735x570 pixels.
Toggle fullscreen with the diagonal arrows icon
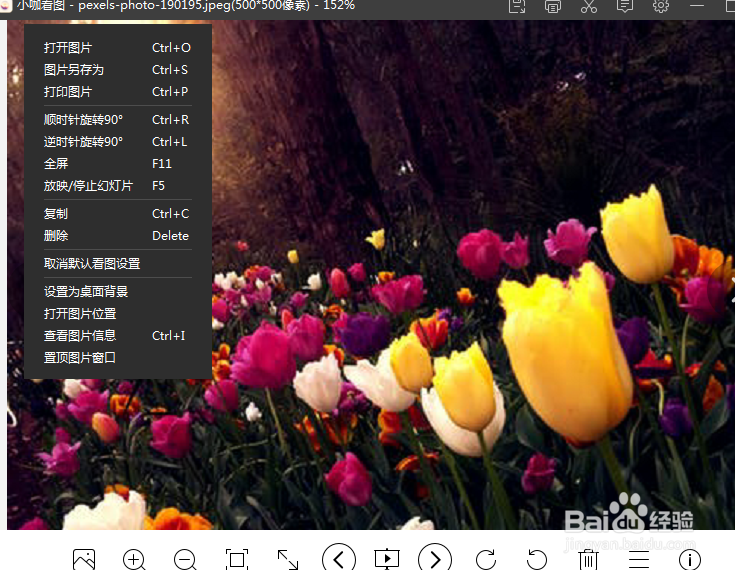coord(288,559)
